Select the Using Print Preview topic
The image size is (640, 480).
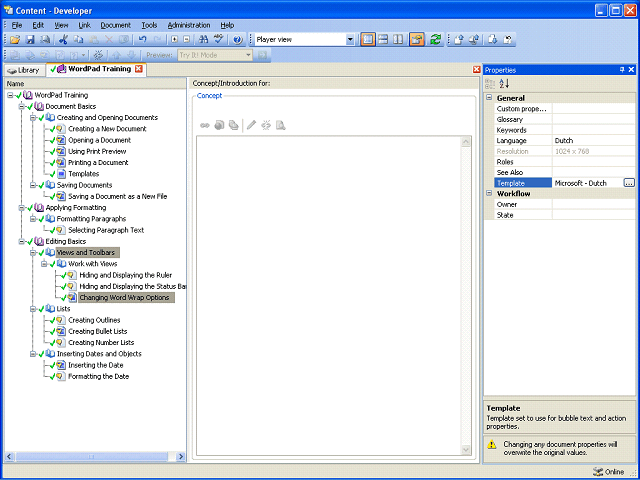pos(97,151)
